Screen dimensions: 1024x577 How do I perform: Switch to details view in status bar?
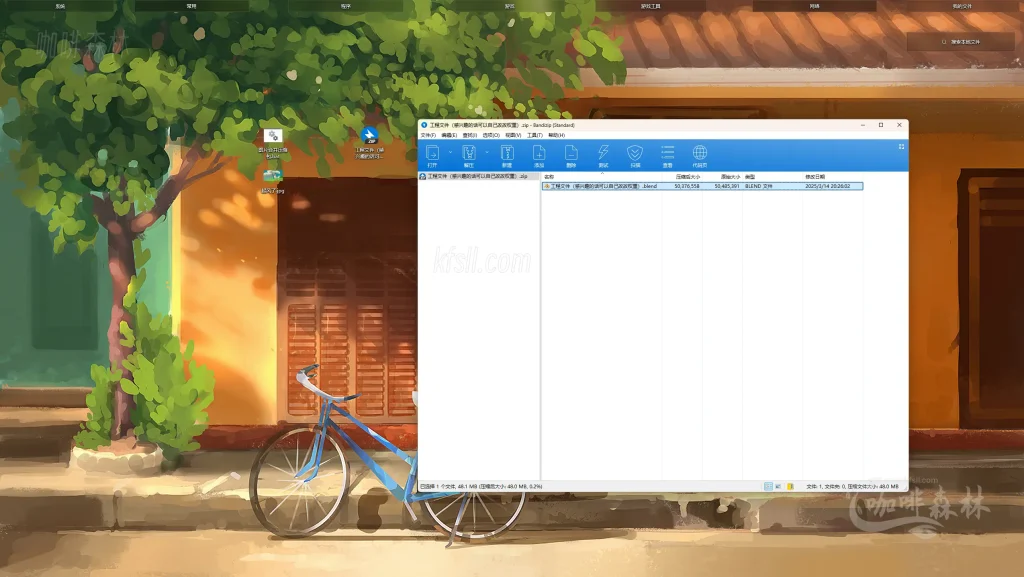(x=768, y=486)
